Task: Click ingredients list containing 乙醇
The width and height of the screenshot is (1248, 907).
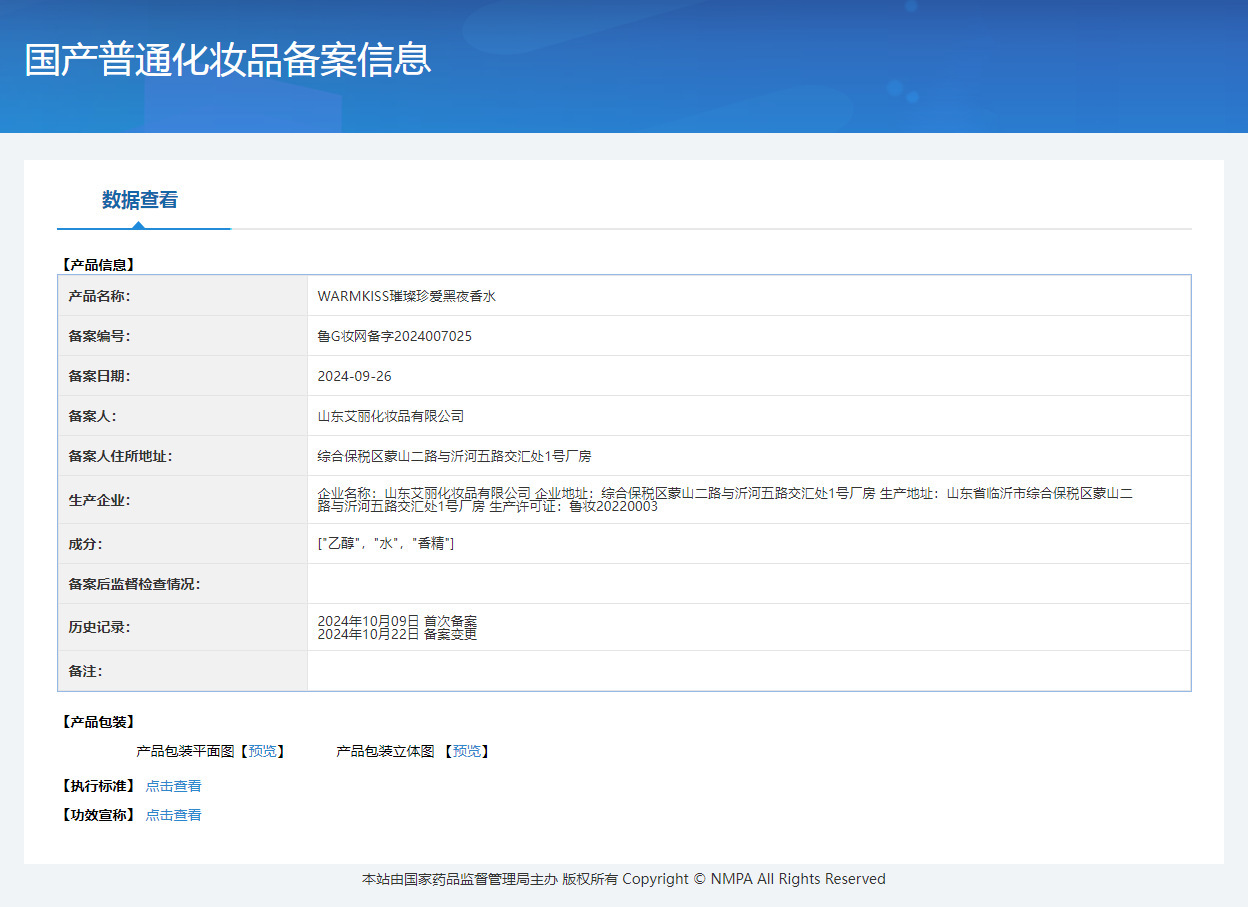Action: (x=386, y=543)
